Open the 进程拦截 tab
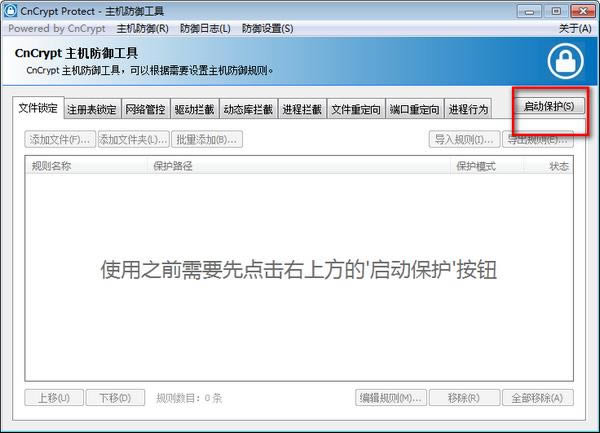The height and width of the screenshot is (433, 600). tap(302, 109)
